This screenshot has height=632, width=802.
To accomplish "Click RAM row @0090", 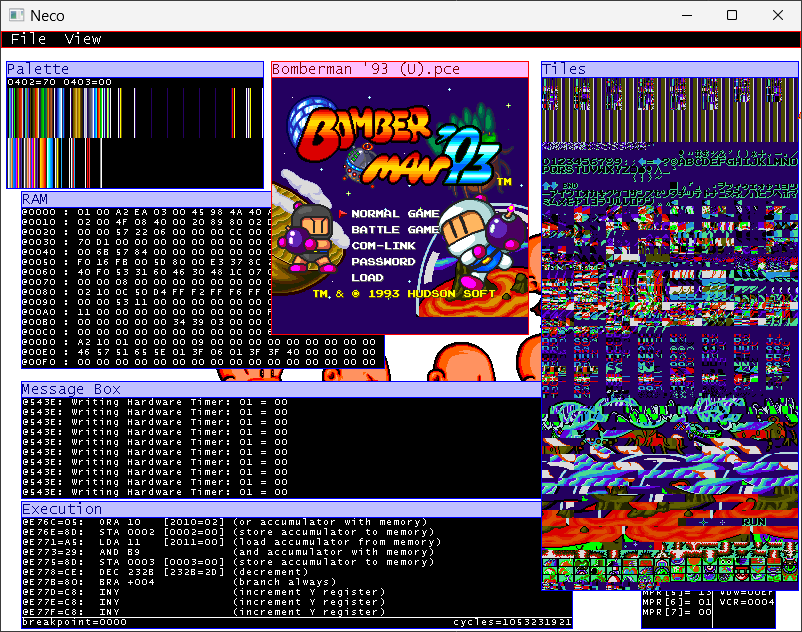I will pyautogui.click(x=146, y=302).
